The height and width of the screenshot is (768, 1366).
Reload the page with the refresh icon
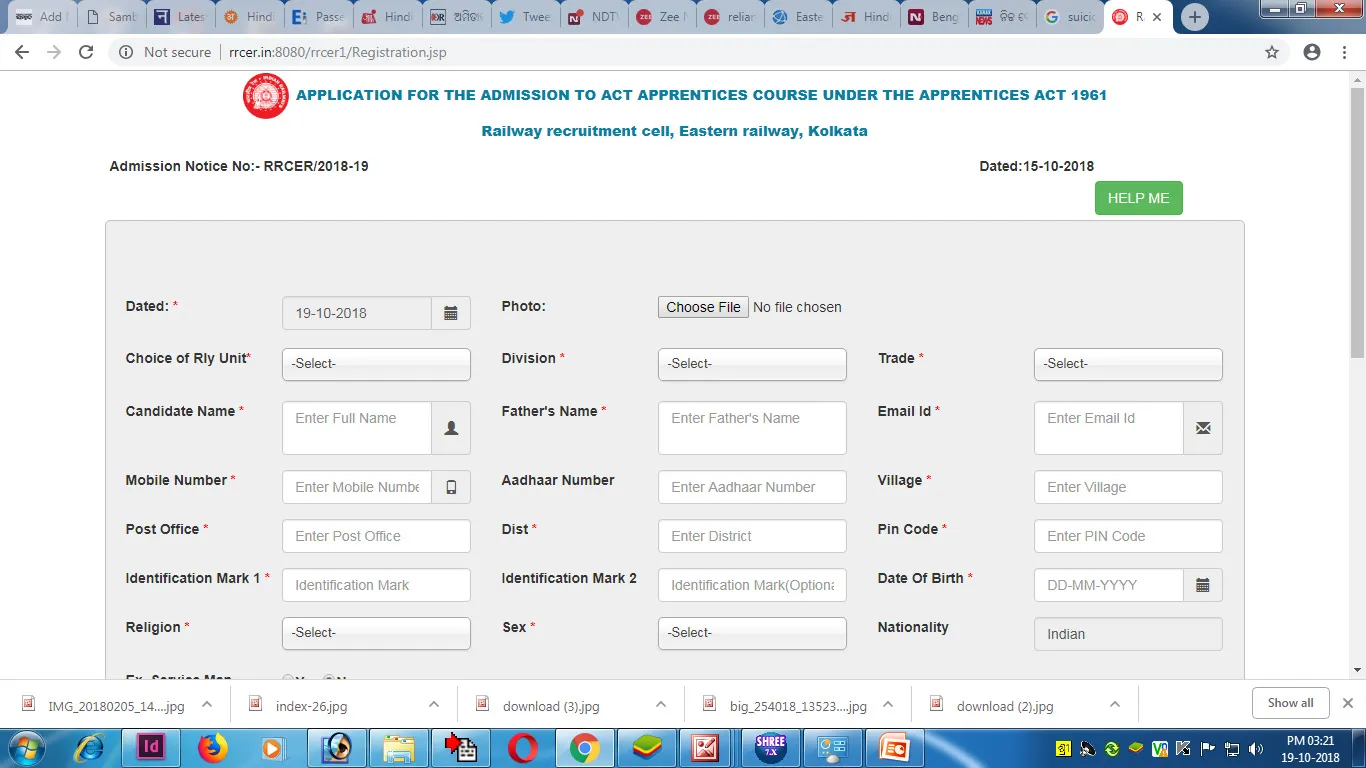(86, 52)
